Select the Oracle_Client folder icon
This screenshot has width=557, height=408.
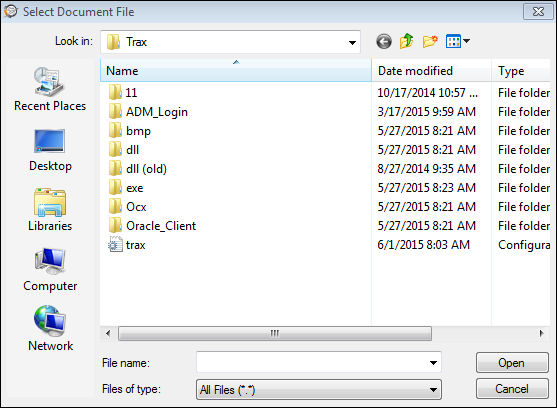tap(115, 225)
